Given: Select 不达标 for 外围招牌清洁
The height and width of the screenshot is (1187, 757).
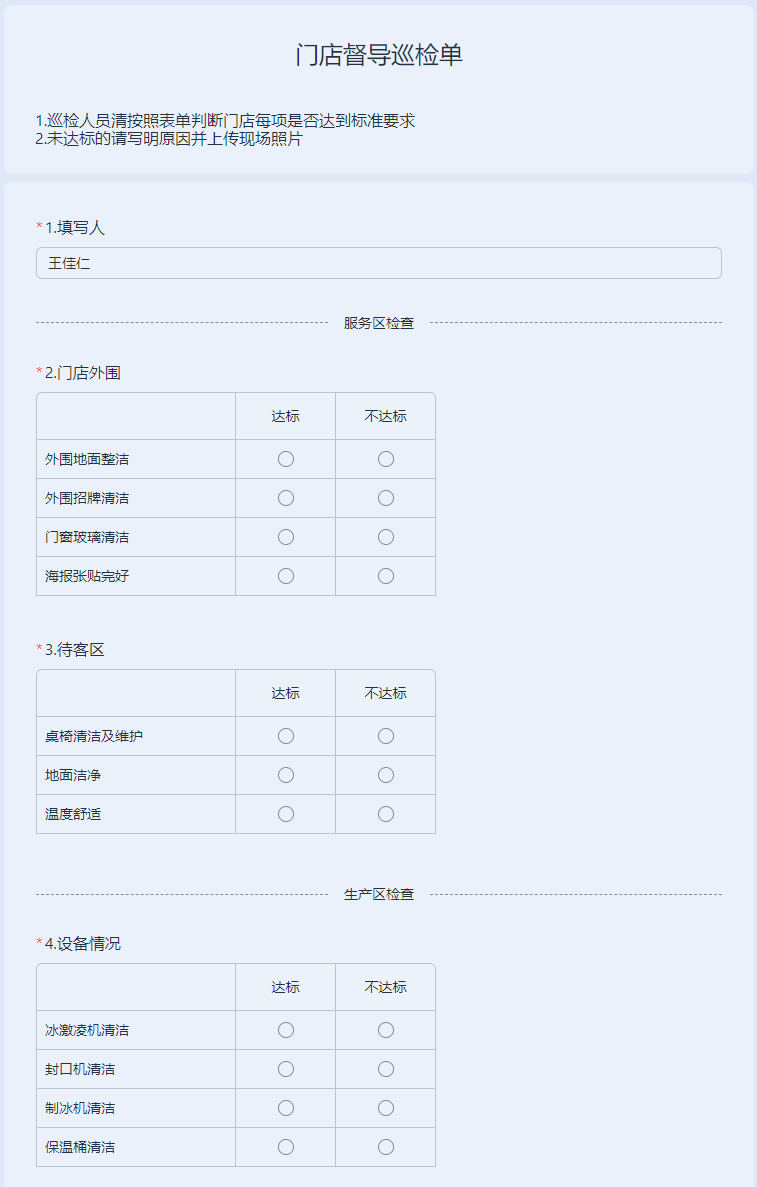Looking at the screenshot, I should point(385,498).
